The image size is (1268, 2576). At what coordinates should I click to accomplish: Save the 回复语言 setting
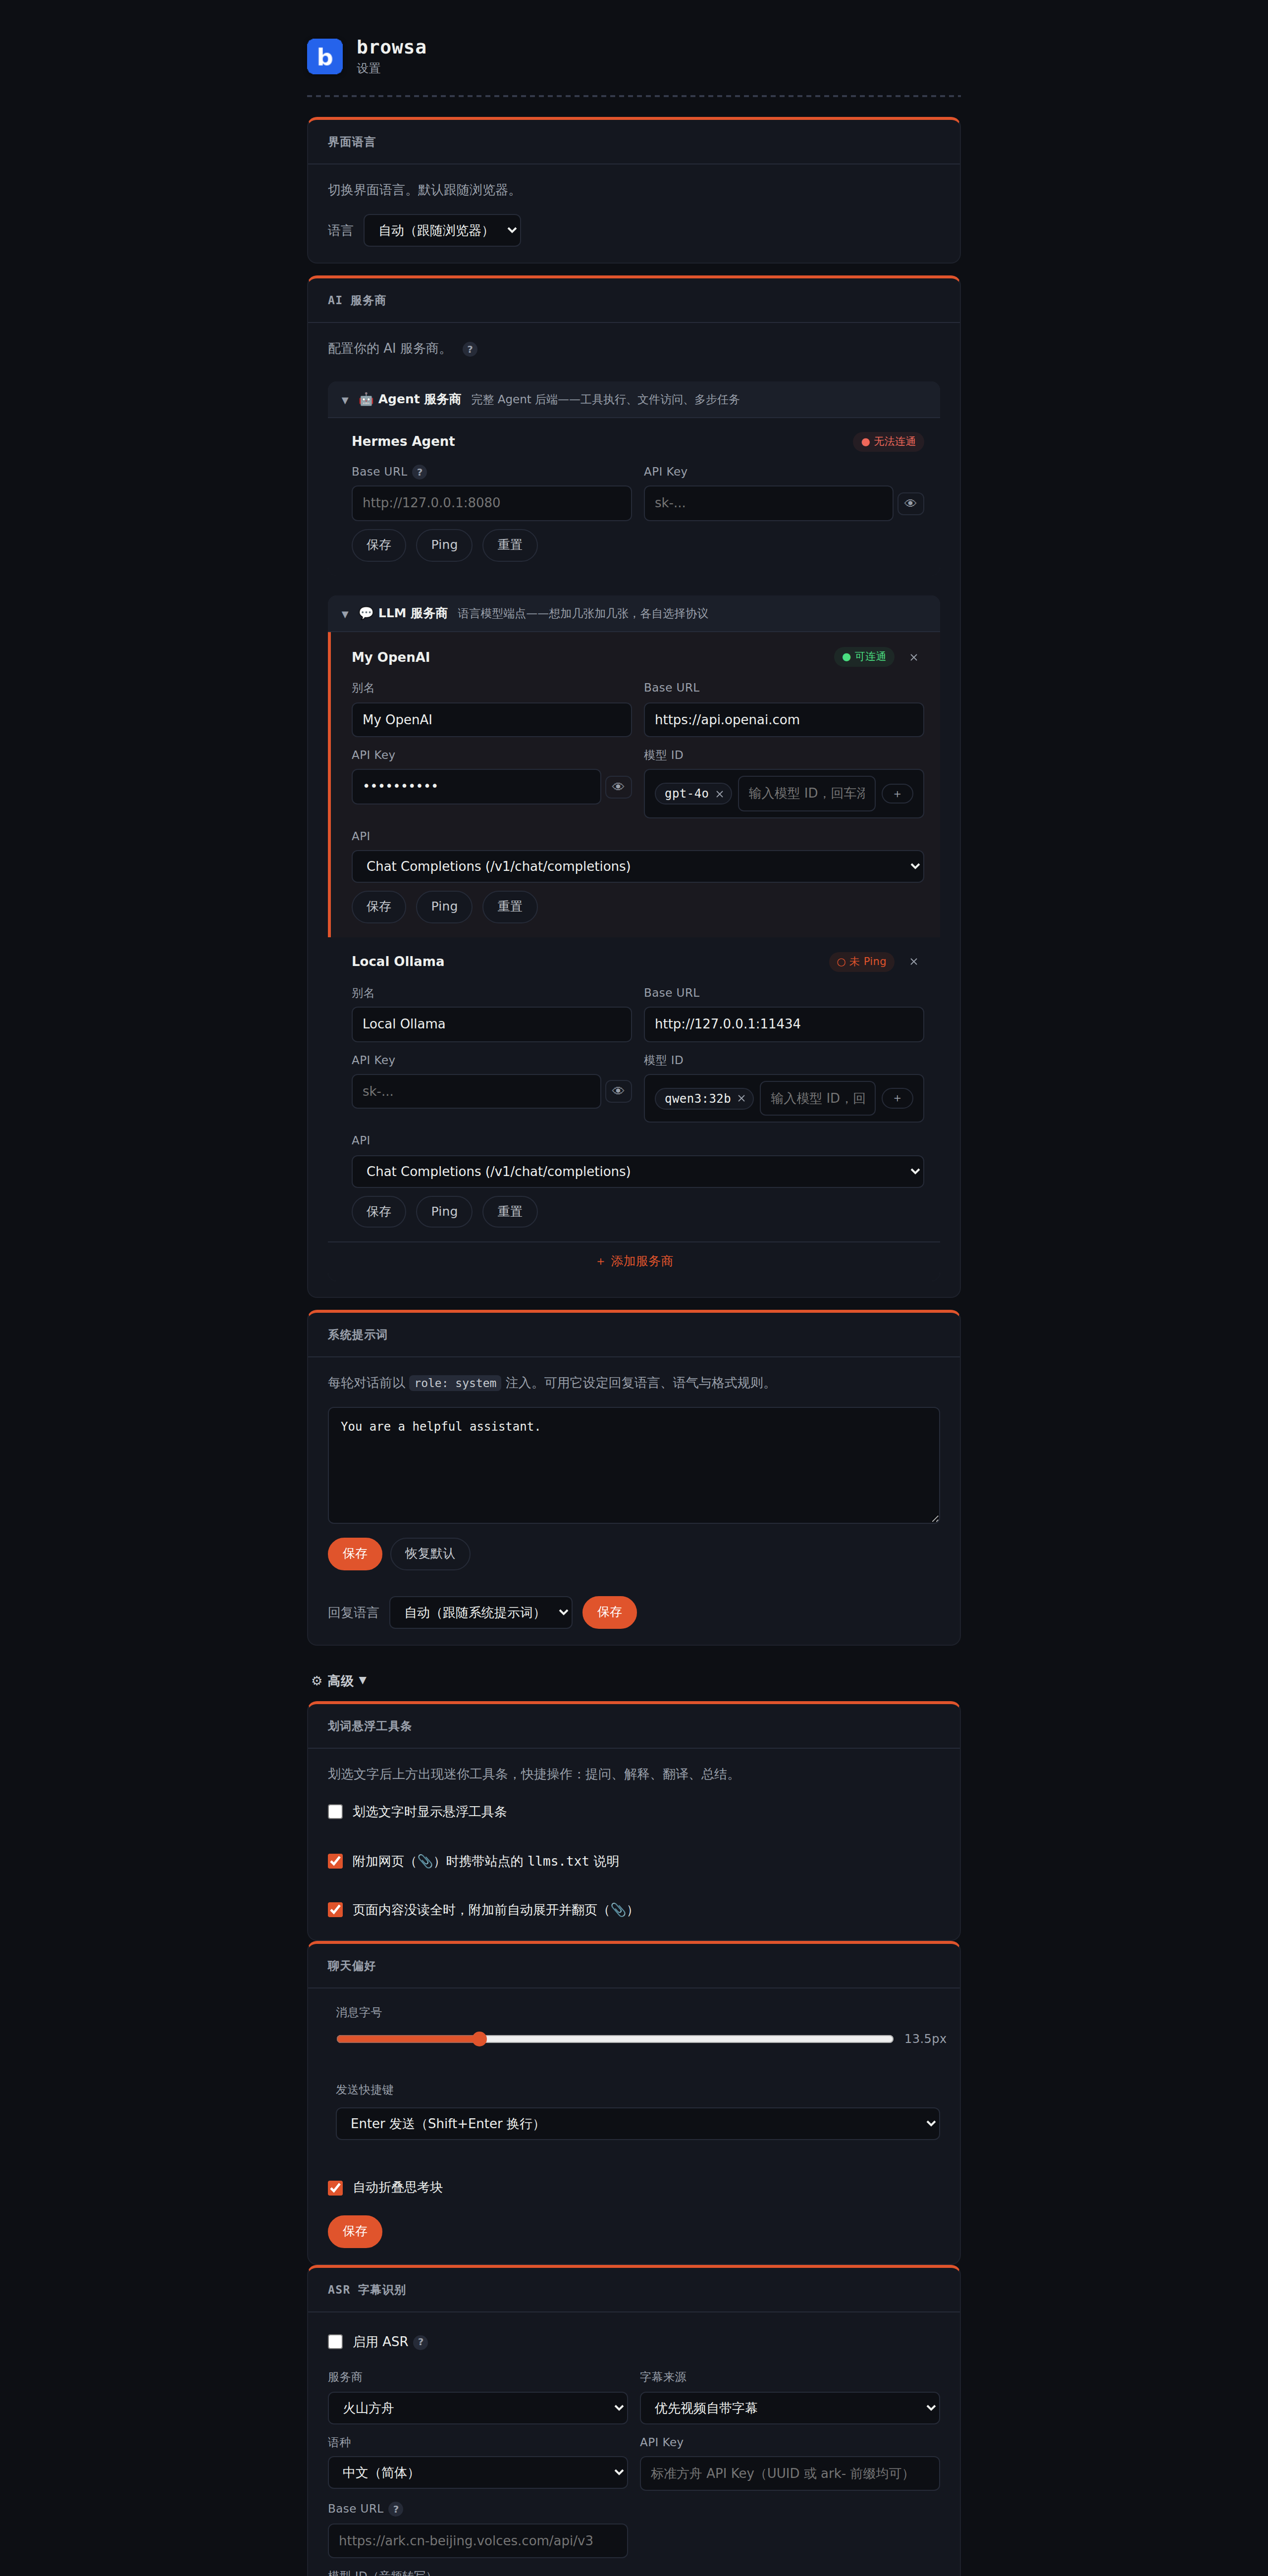coord(609,1612)
